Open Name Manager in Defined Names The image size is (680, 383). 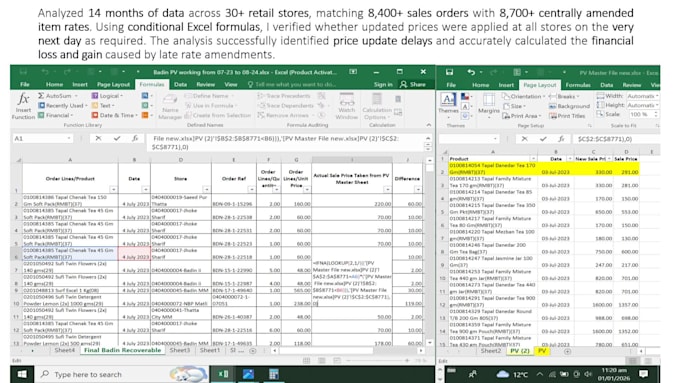170,107
